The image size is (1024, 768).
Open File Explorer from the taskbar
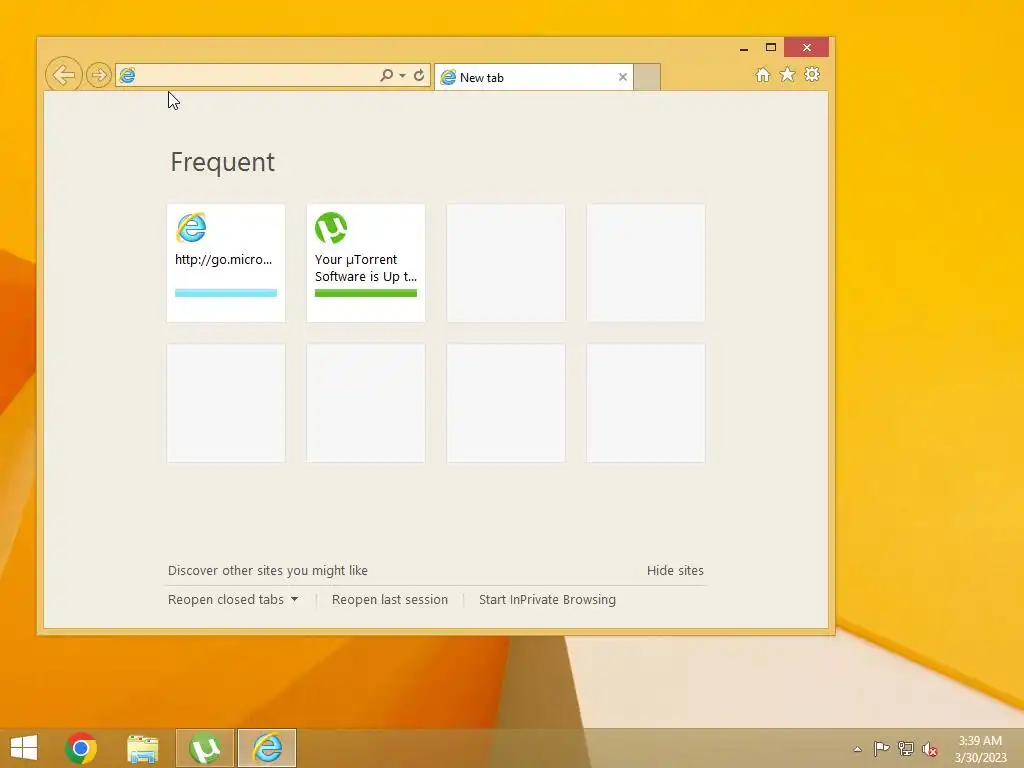(x=142, y=748)
